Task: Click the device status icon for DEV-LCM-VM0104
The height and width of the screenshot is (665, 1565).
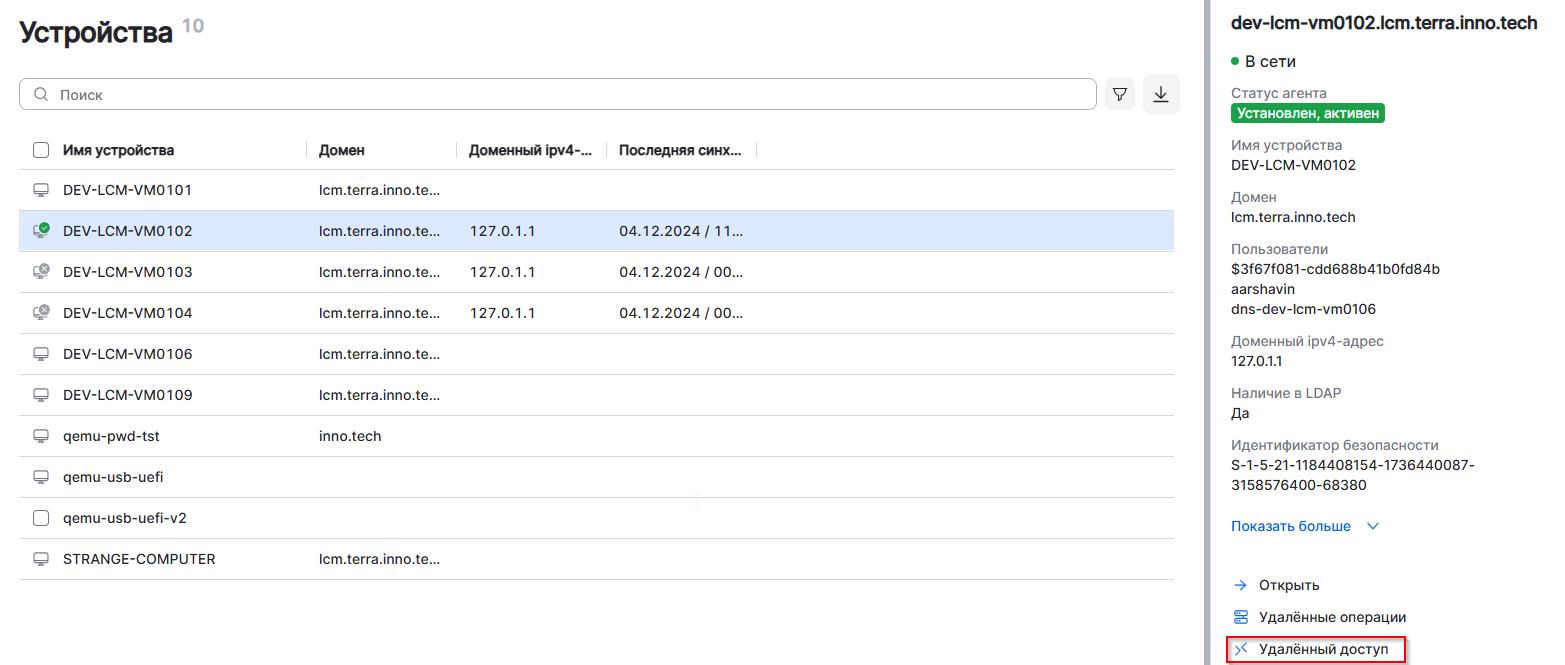Action: (41, 313)
